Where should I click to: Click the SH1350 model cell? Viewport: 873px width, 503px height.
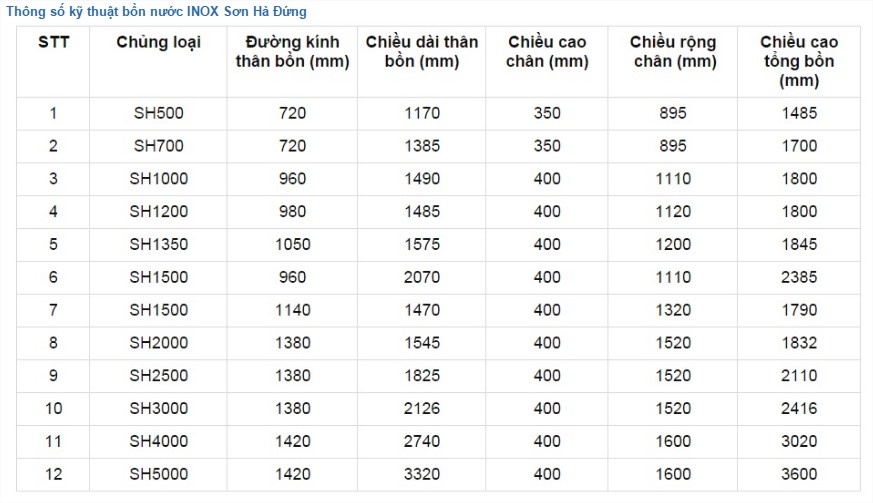click(x=159, y=245)
